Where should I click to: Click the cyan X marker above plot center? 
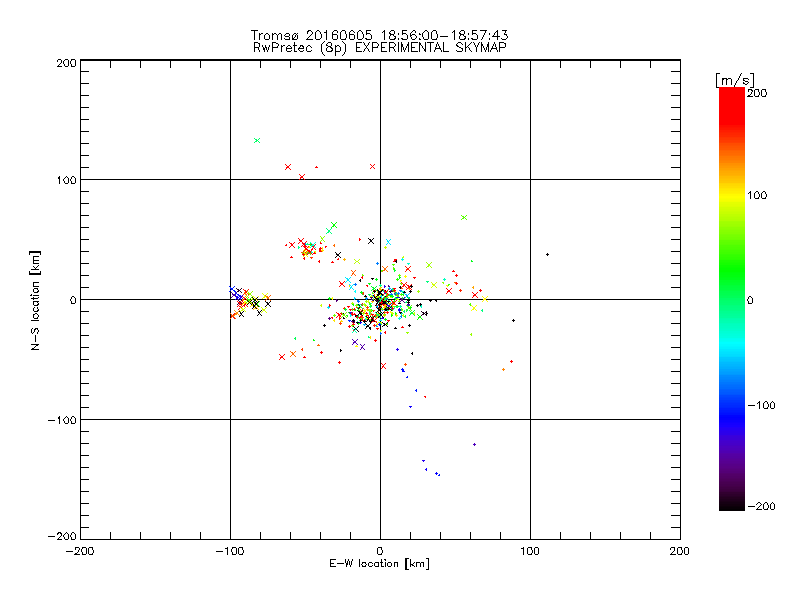[x=388, y=242]
